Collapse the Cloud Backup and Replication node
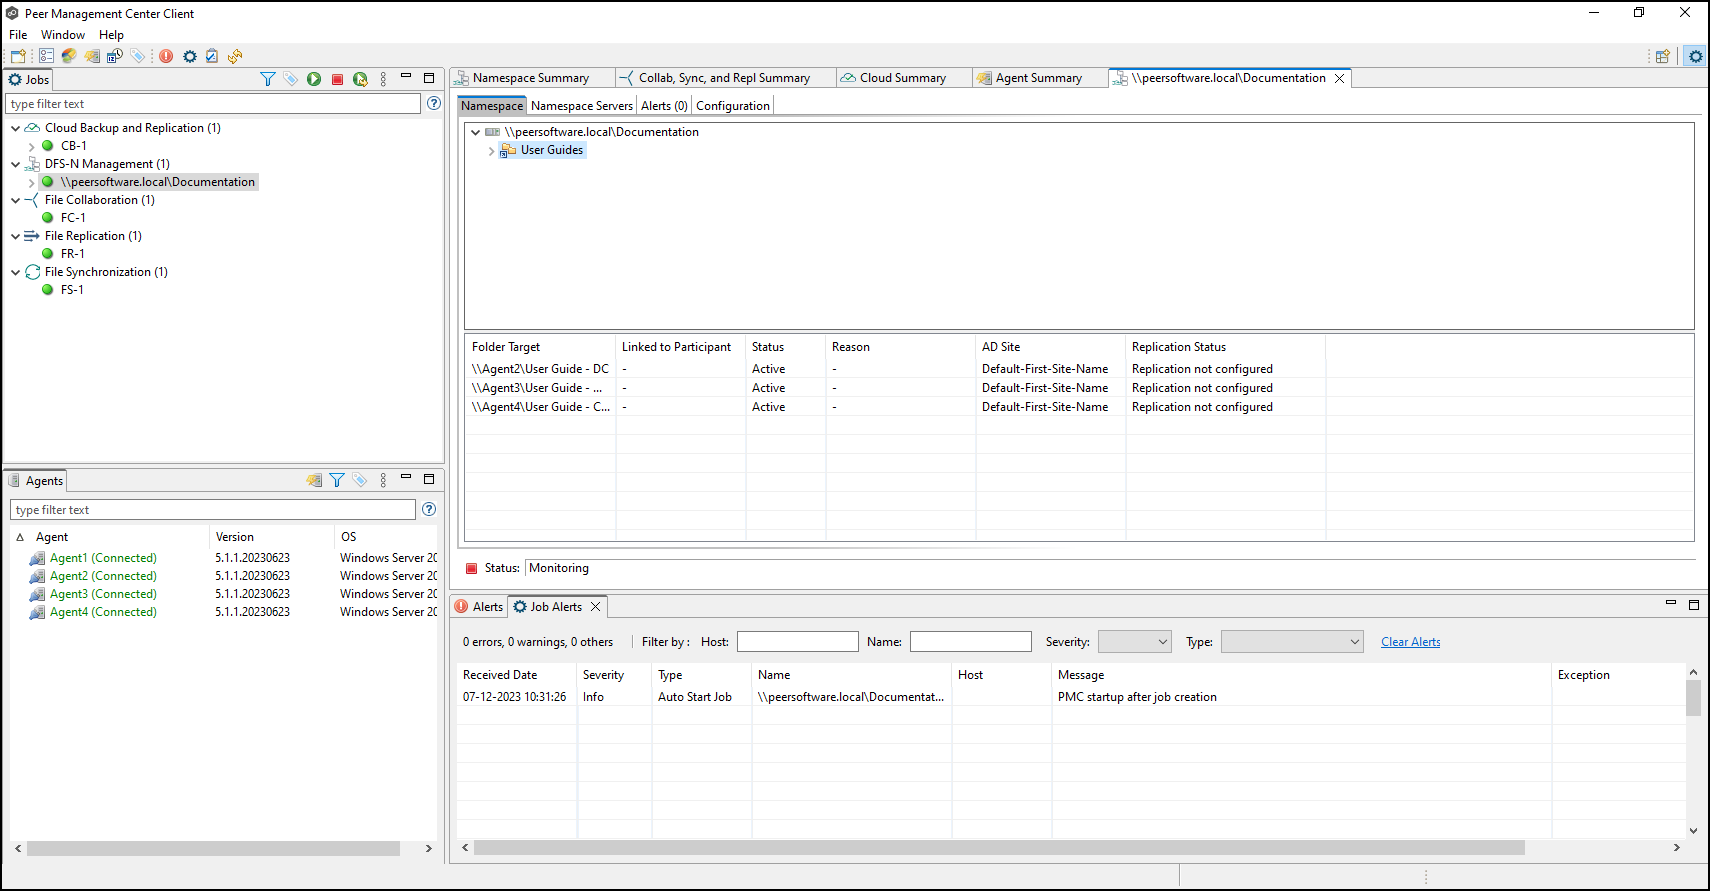 pos(15,128)
